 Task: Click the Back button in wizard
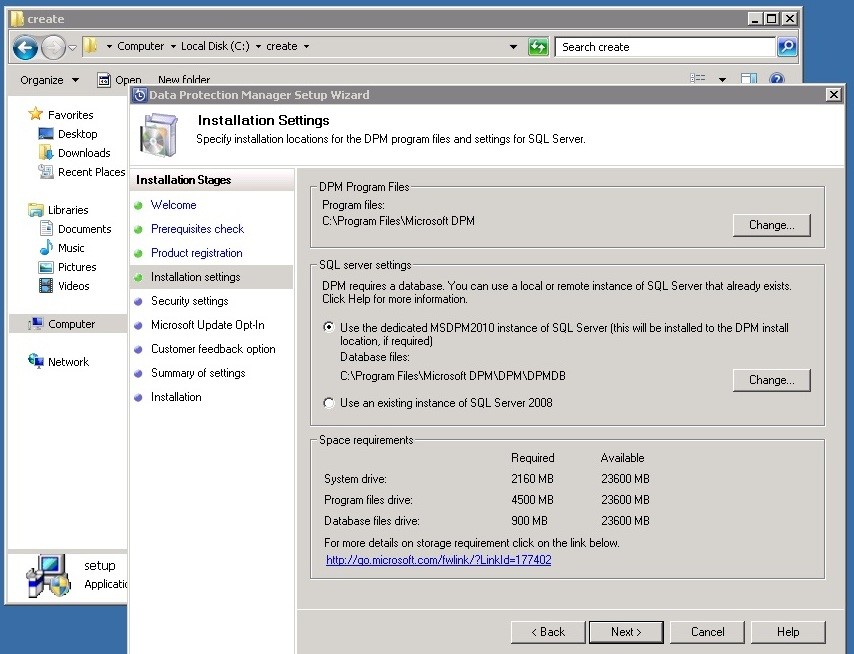pos(548,632)
